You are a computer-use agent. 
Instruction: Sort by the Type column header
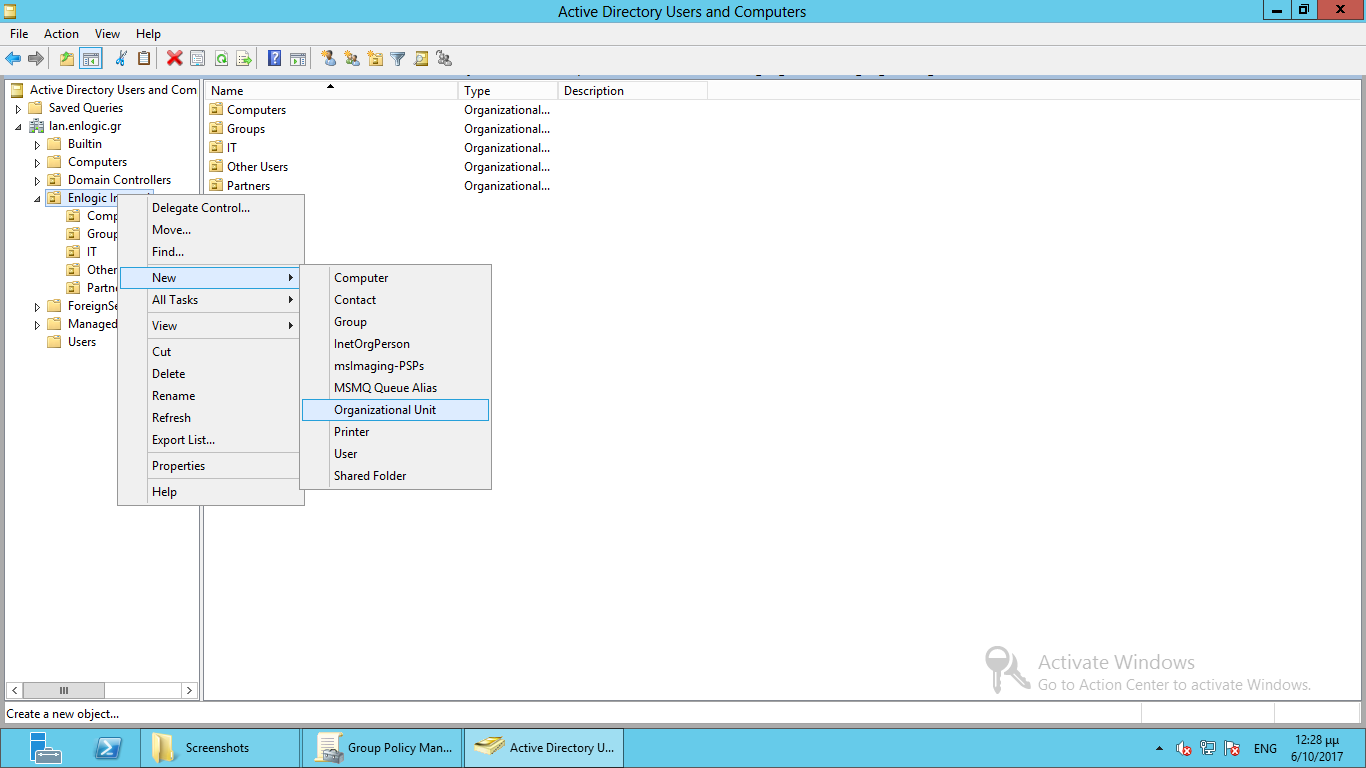click(x=508, y=91)
